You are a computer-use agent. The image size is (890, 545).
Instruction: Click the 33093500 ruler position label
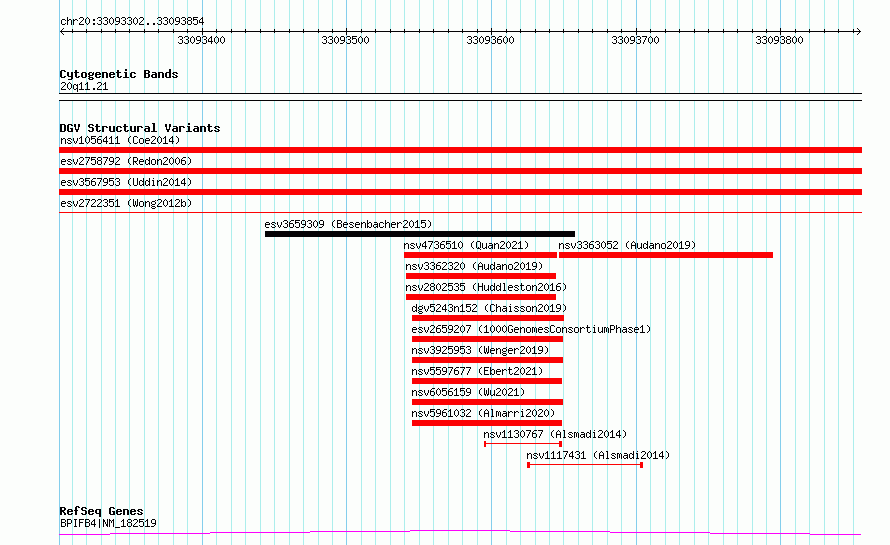pos(345,40)
